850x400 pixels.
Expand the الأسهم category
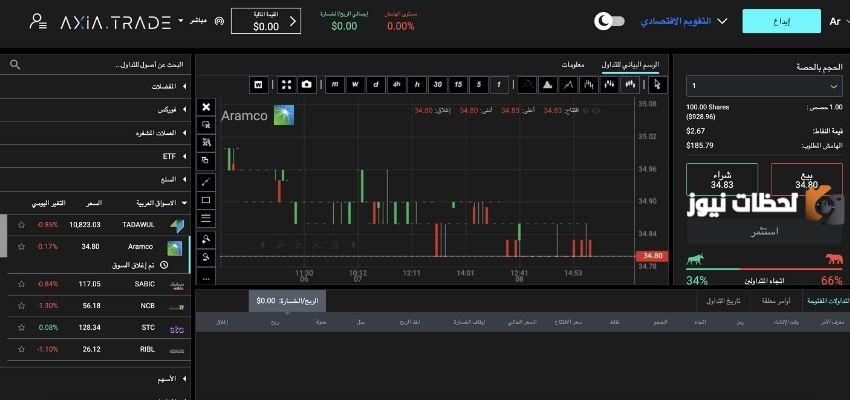95,380
